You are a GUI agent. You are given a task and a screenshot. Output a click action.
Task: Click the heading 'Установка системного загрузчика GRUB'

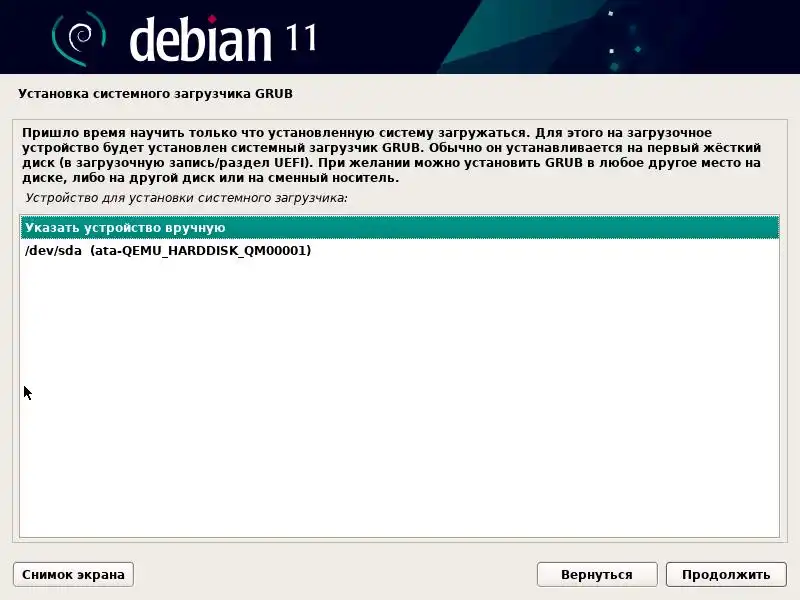tap(156, 94)
